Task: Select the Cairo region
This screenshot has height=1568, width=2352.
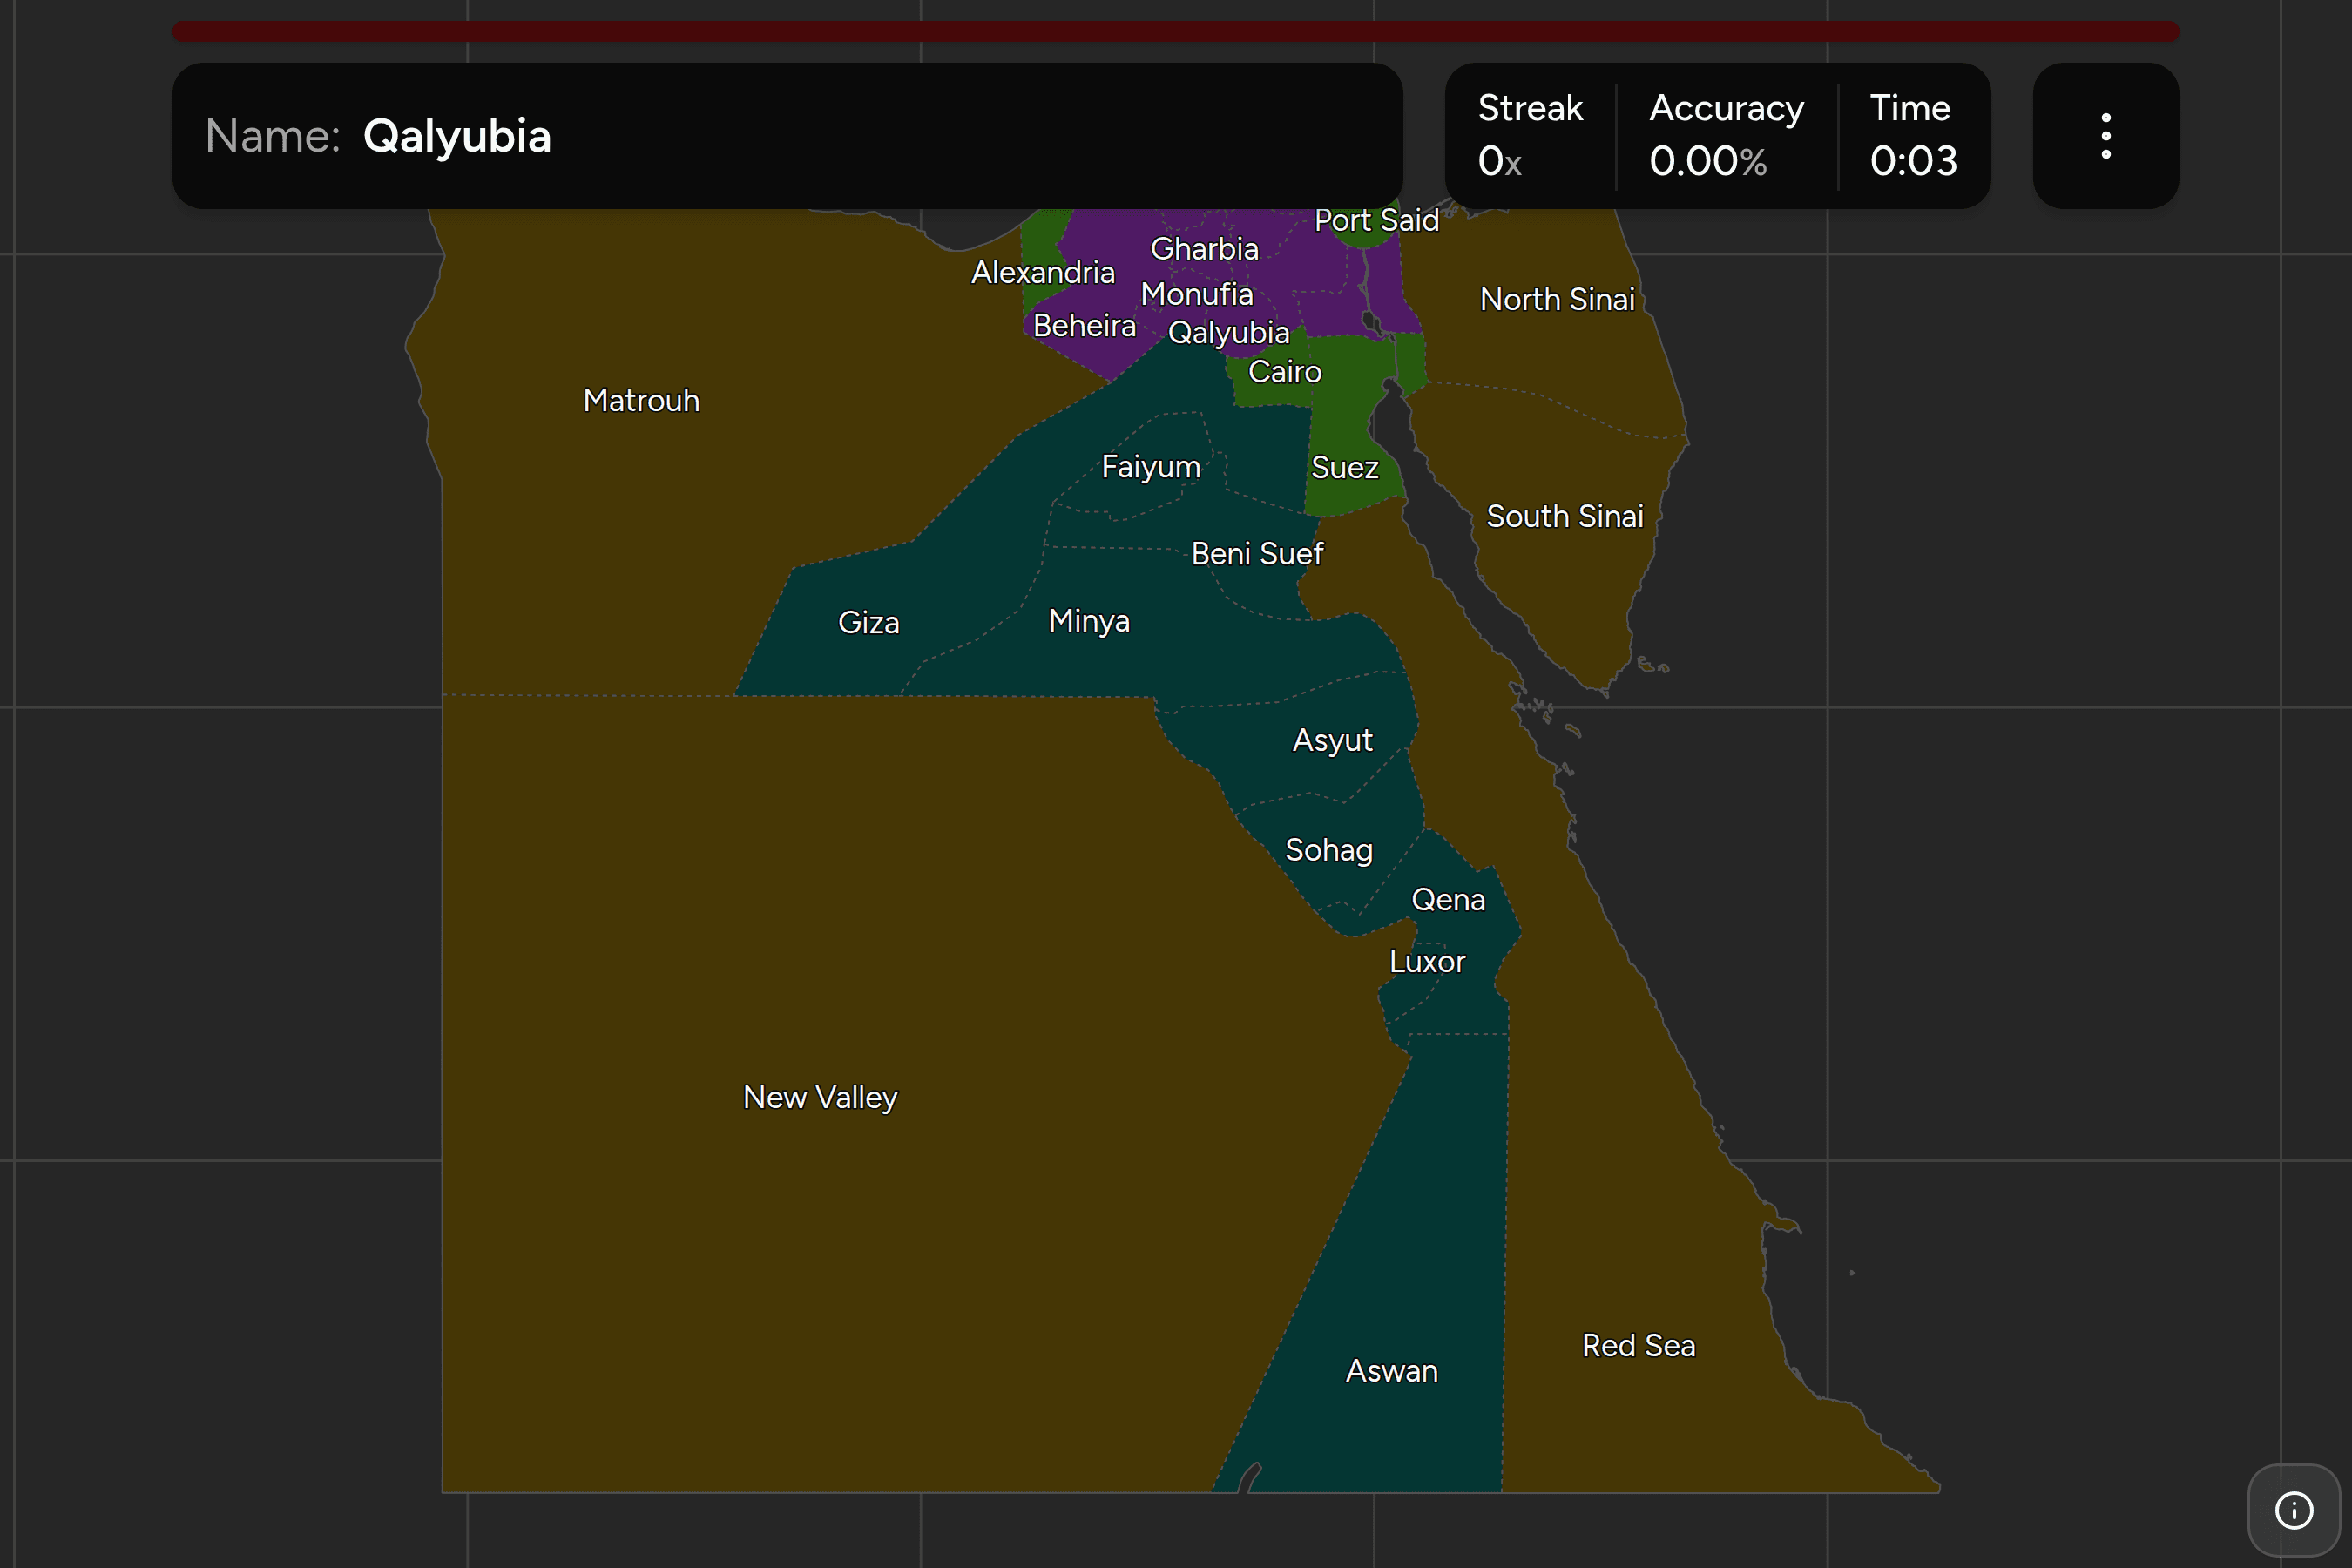Action: (x=1284, y=372)
